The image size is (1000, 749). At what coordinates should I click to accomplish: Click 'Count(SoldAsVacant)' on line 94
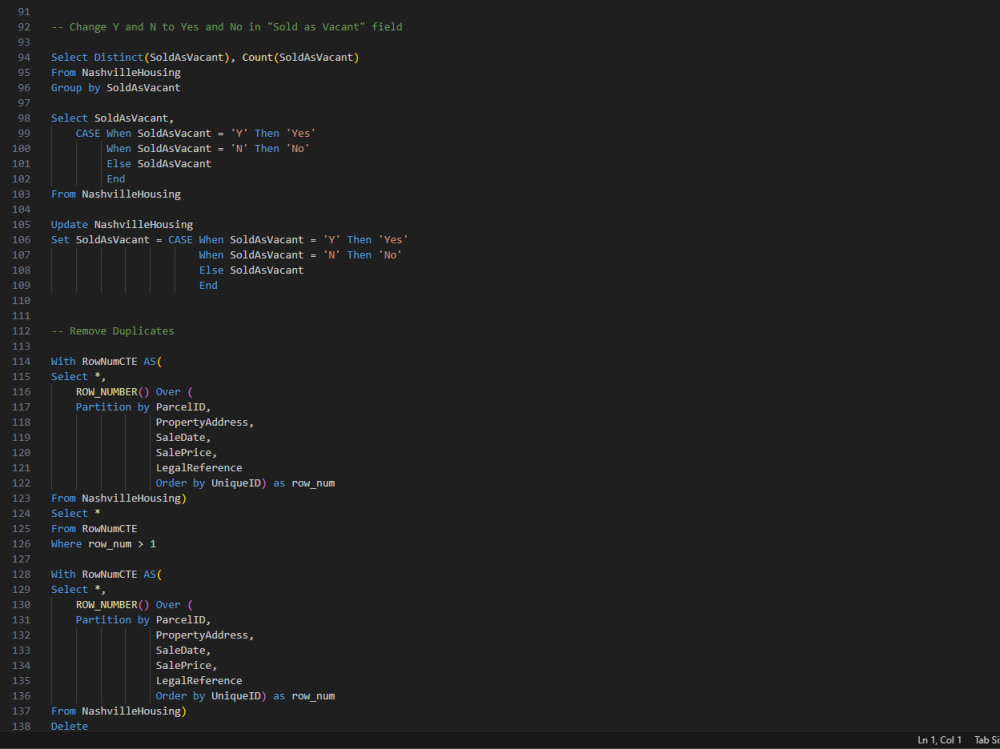coord(300,57)
